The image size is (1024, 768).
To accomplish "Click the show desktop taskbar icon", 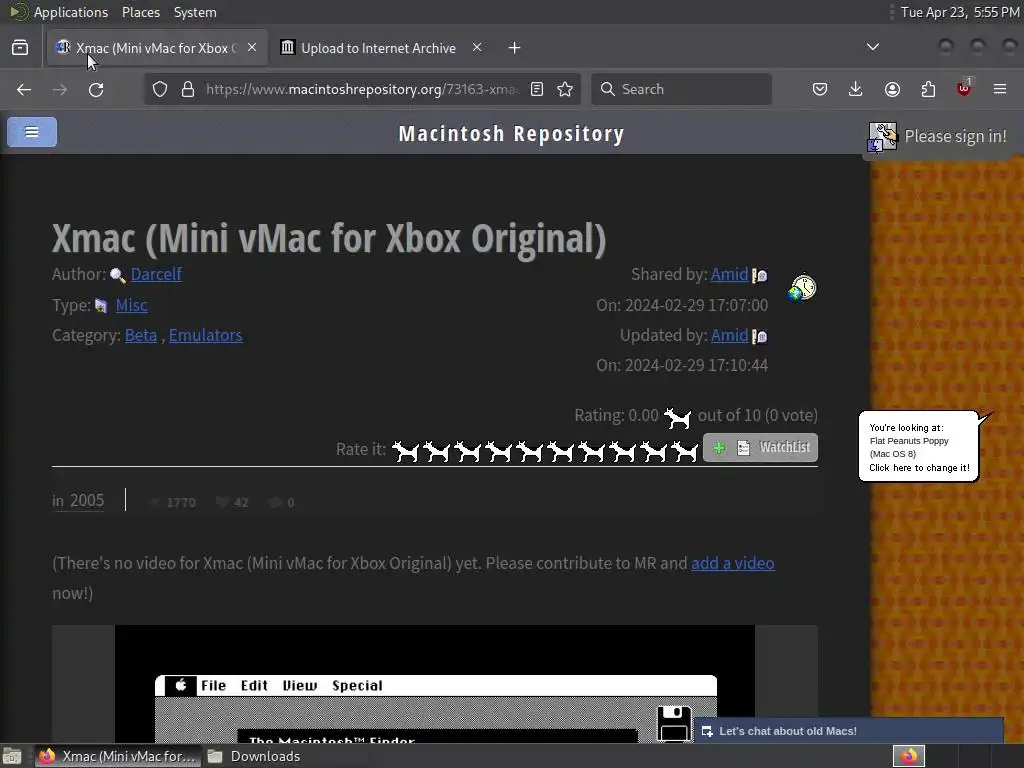I will click(12, 756).
